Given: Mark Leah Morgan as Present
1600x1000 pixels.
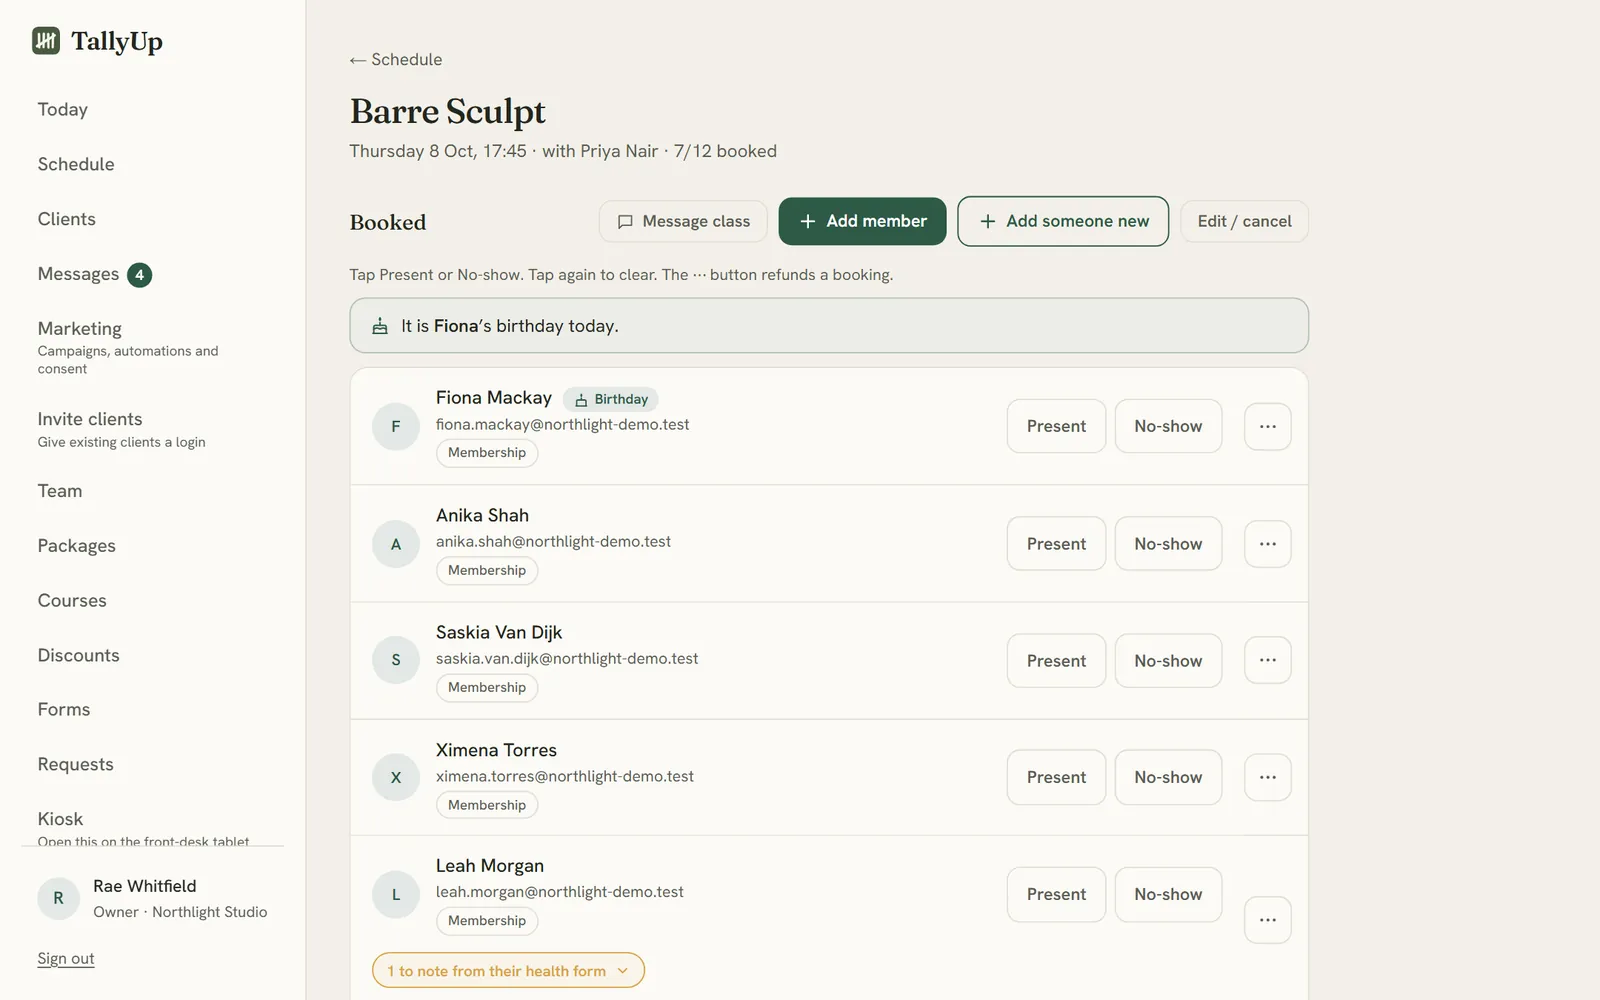Looking at the screenshot, I should click(1056, 894).
